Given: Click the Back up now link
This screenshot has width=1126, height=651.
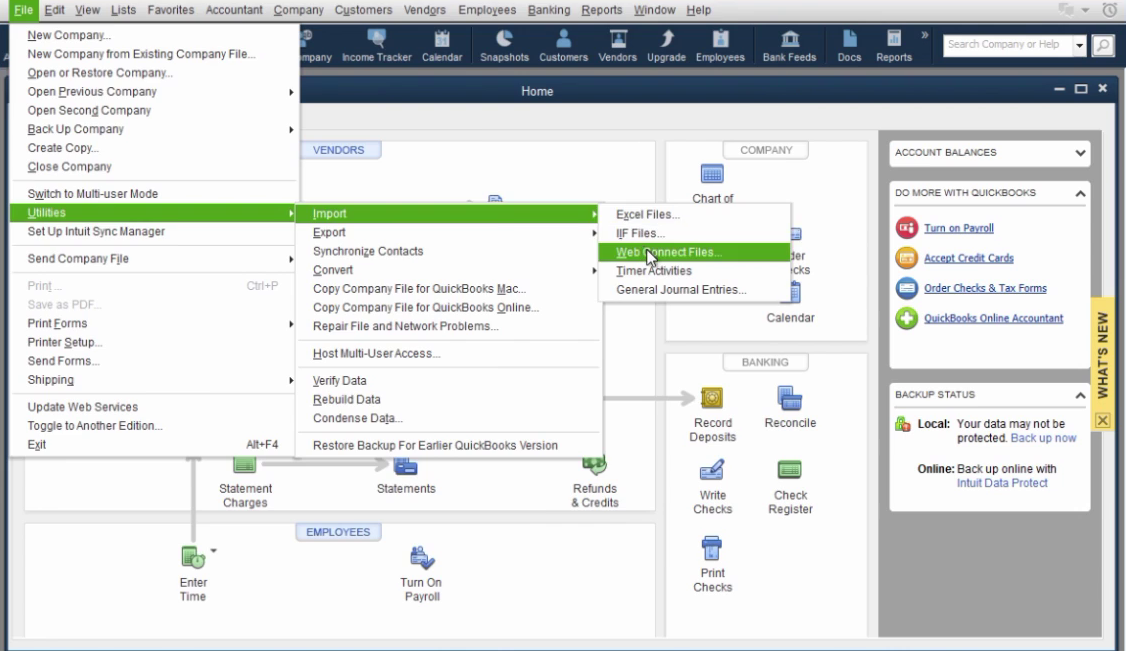Looking at the screenshot, I should [x=1043, y=438].
